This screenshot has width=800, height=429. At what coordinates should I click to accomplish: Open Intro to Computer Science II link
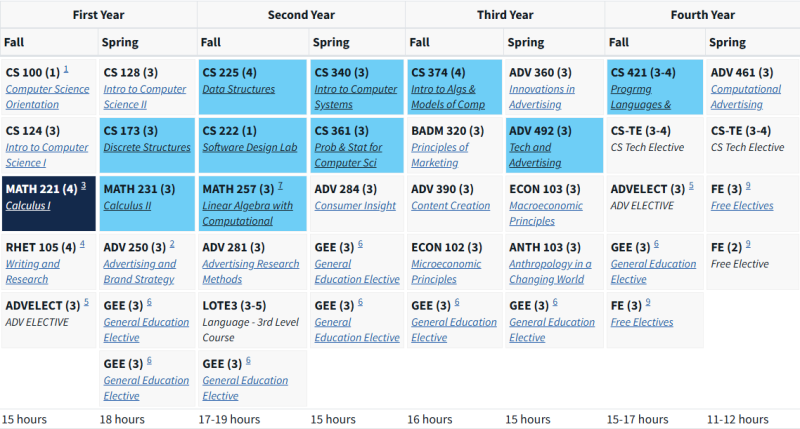click(x=145, y=96)
